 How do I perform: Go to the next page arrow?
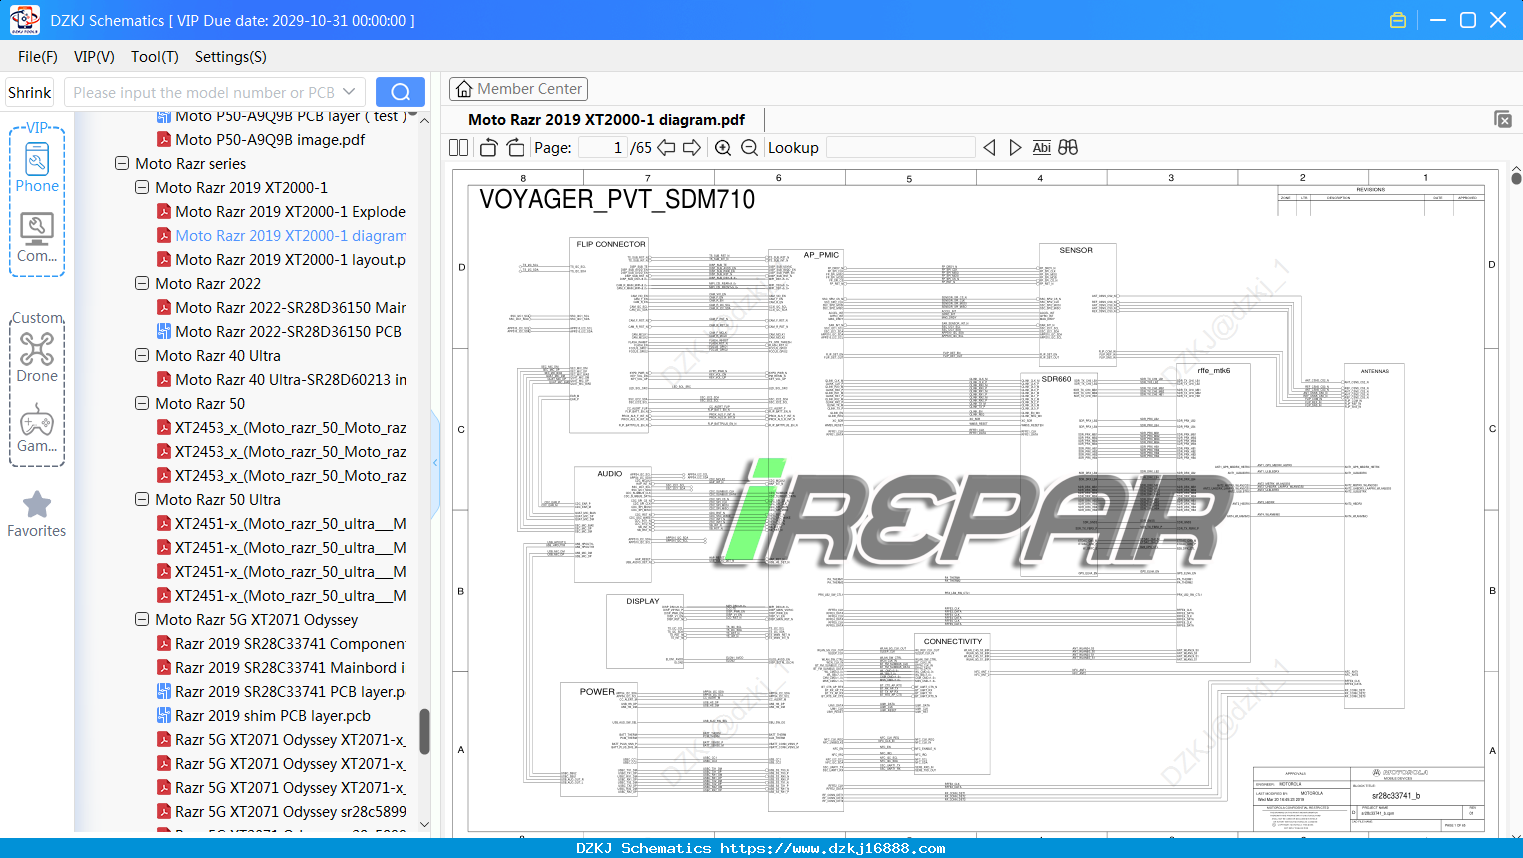pyautogui.click(x=692, y=148)
